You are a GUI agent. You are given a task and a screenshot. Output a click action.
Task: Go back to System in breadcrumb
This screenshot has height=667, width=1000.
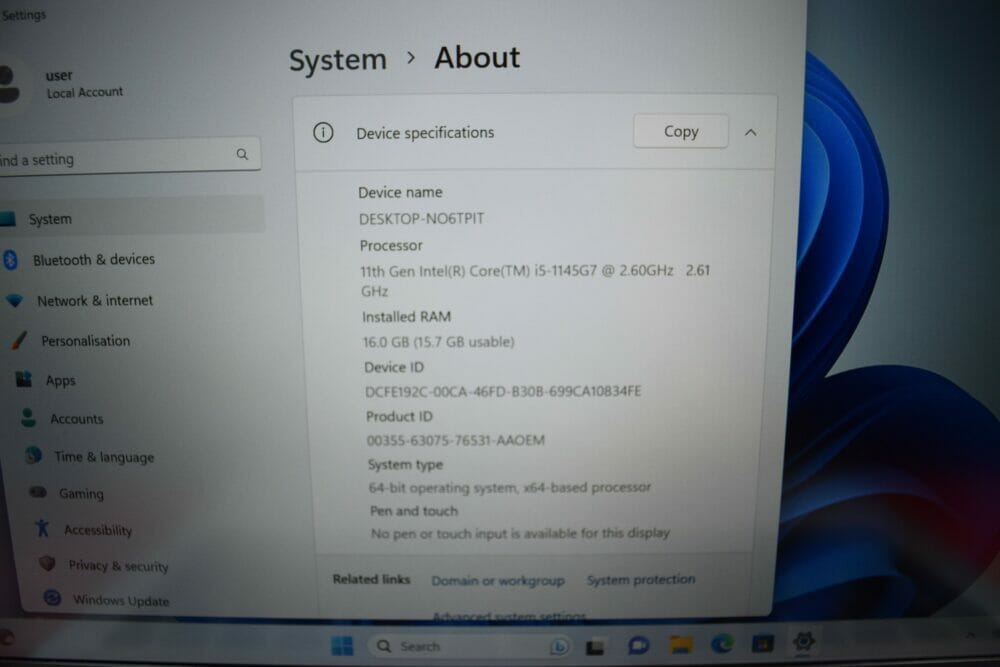338,60
